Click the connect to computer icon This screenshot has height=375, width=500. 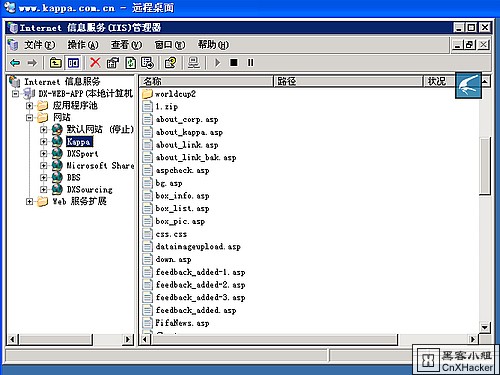click(x=194, y=63)
